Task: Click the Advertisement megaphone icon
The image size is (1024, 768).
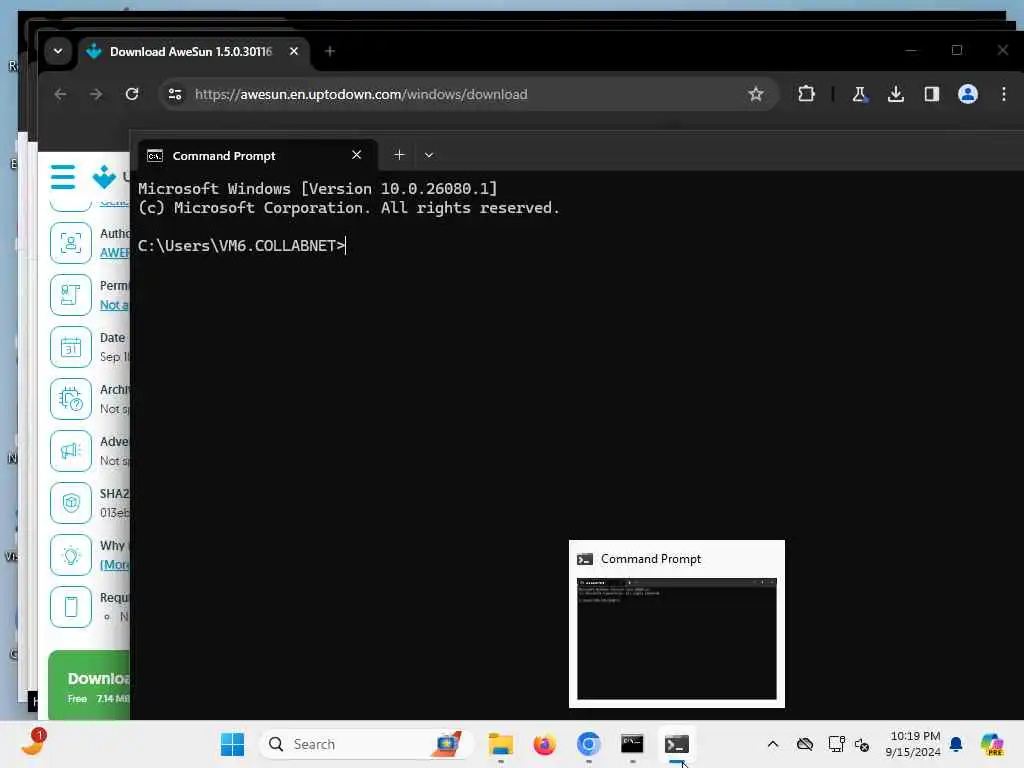Action: click(x=71, y=451)
